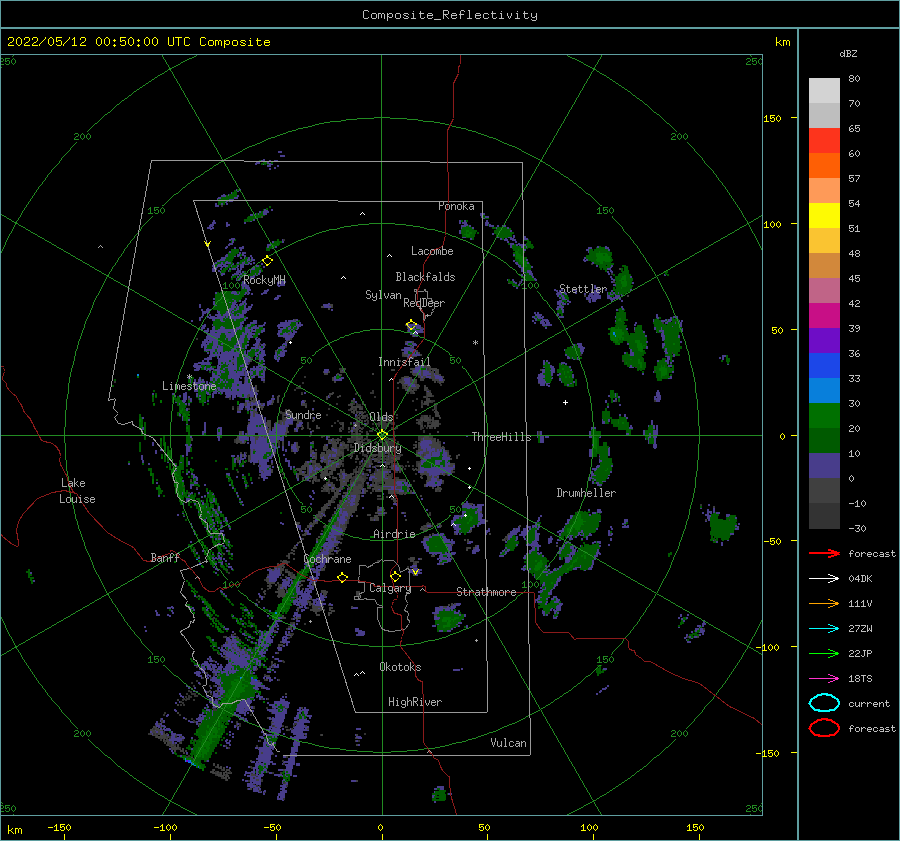Click the Didsbury city label
This screenshot has height=841, width=900.
[x=378, y=448]
